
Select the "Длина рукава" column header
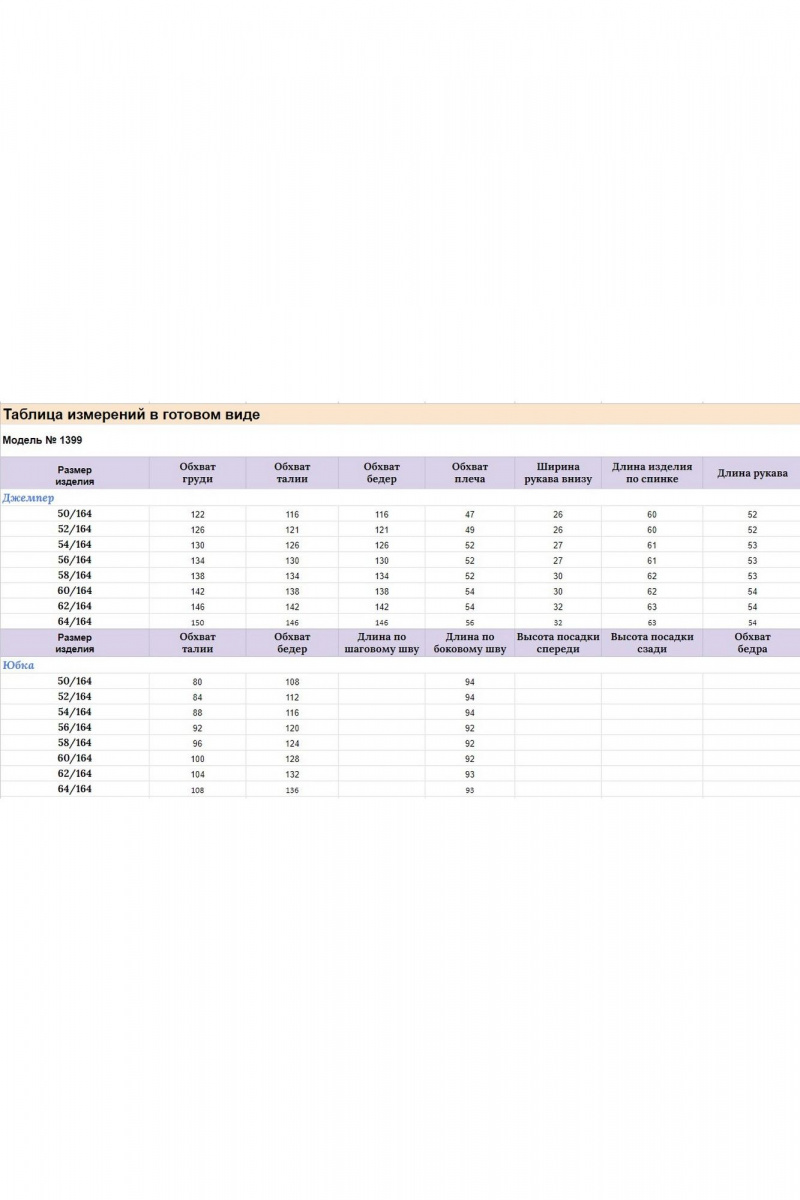pyautogui.click(x=752, y=473)
